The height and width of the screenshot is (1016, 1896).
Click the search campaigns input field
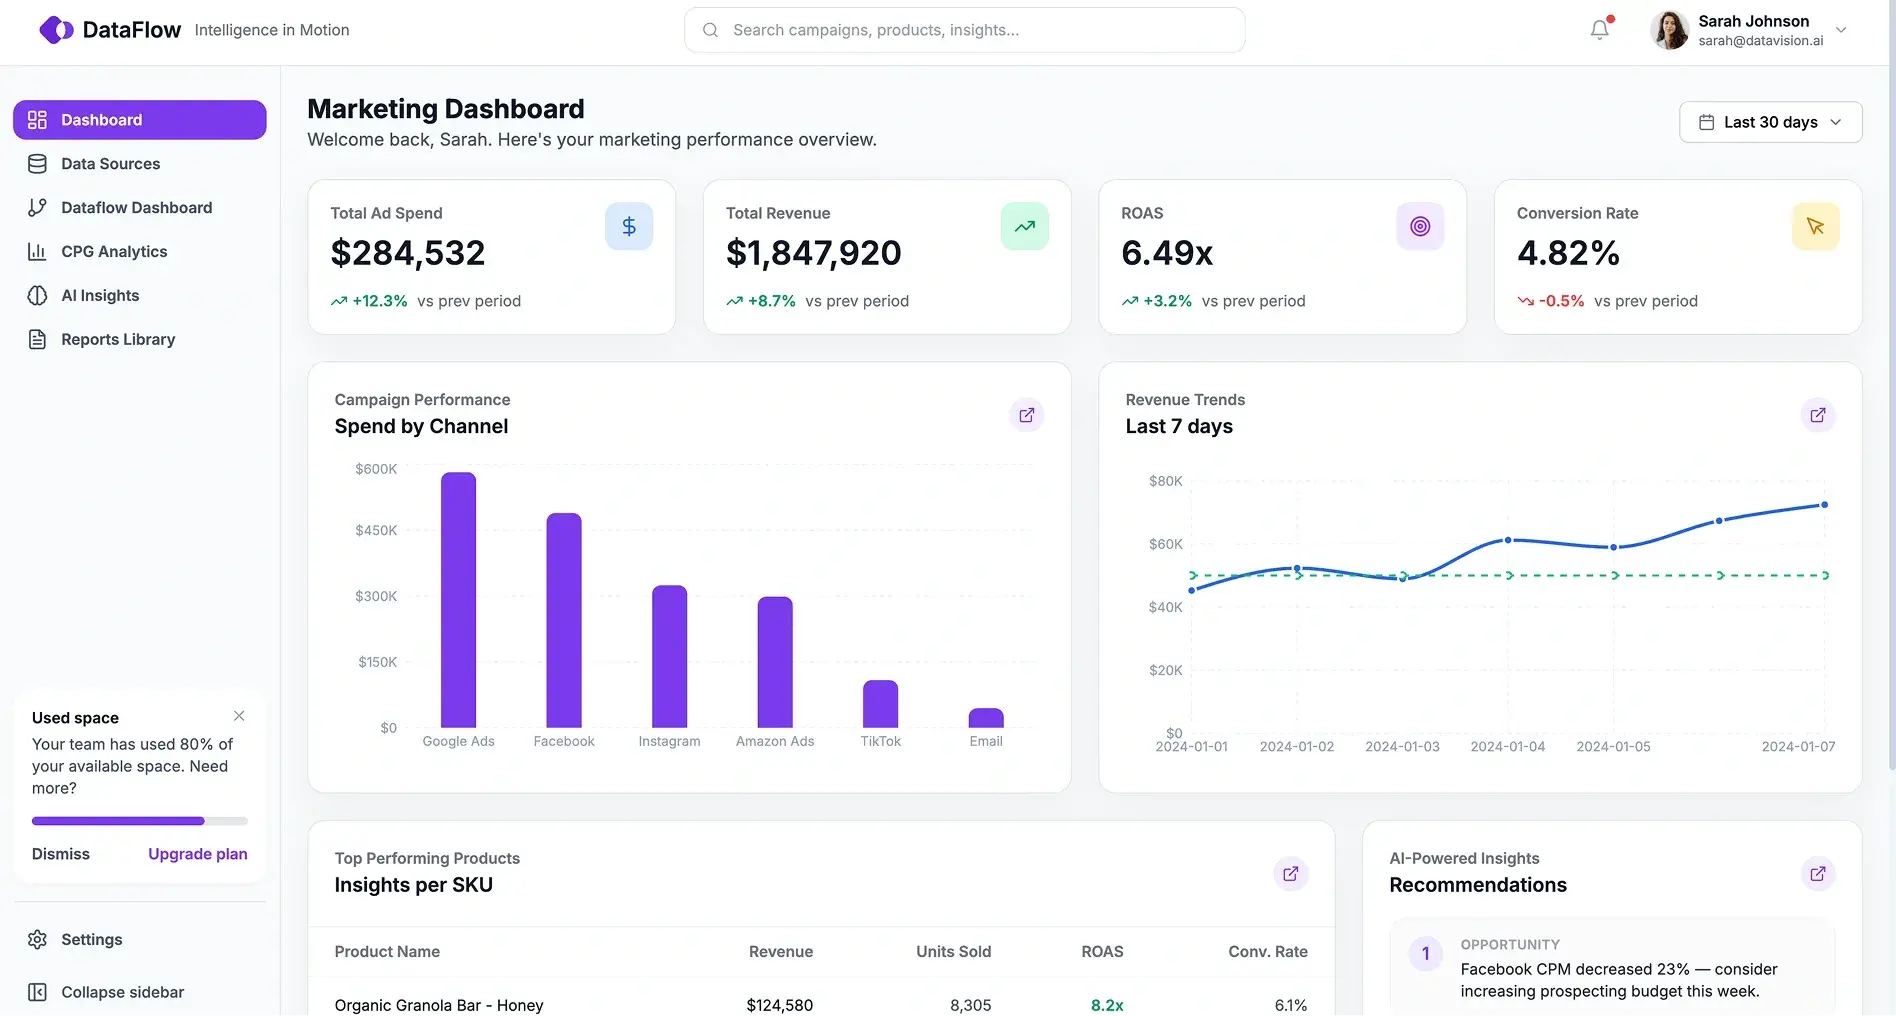963,29
